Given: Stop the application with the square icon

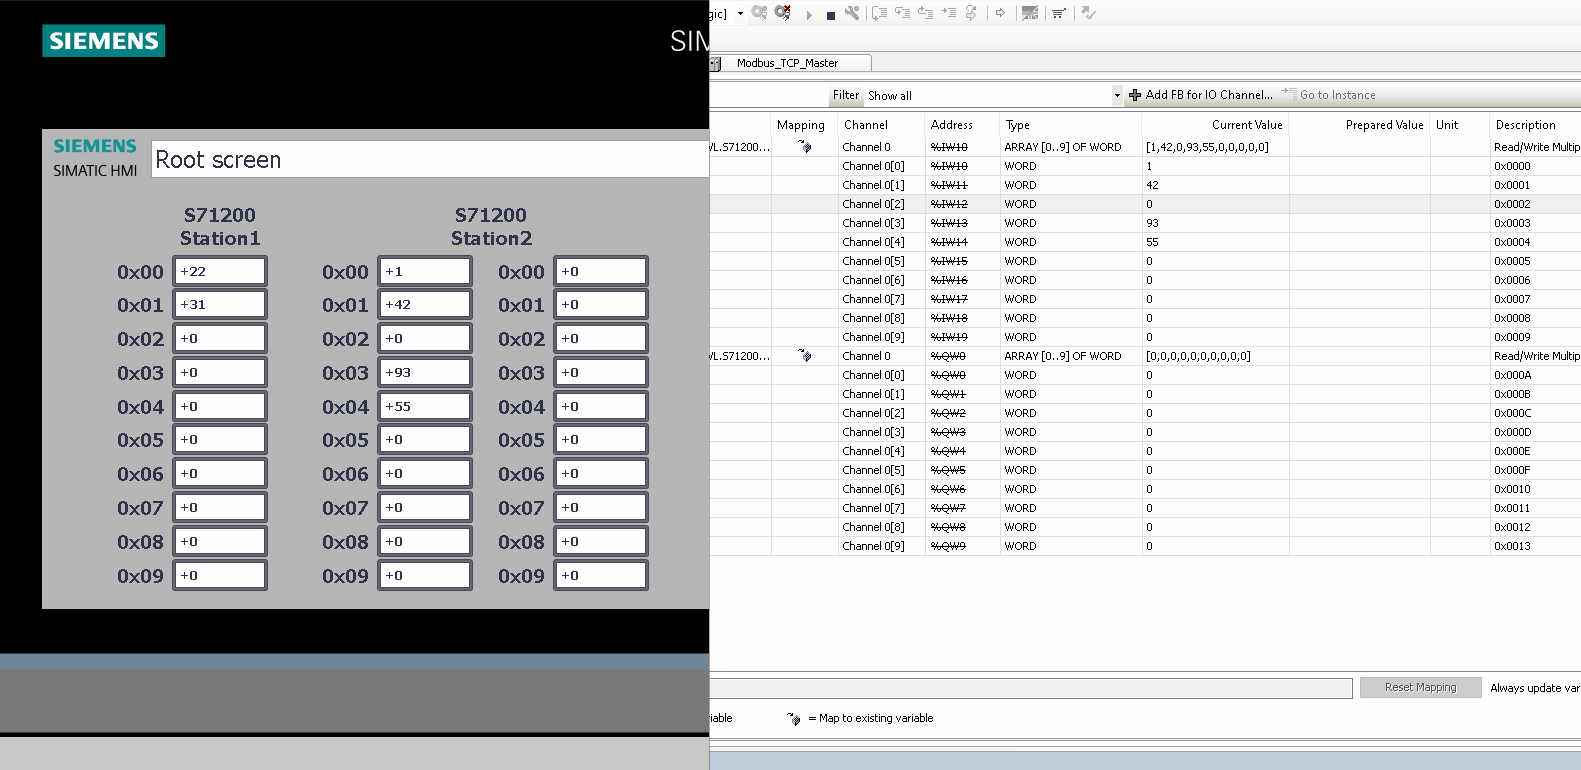Looking at the screenshot, I should 831,14.
